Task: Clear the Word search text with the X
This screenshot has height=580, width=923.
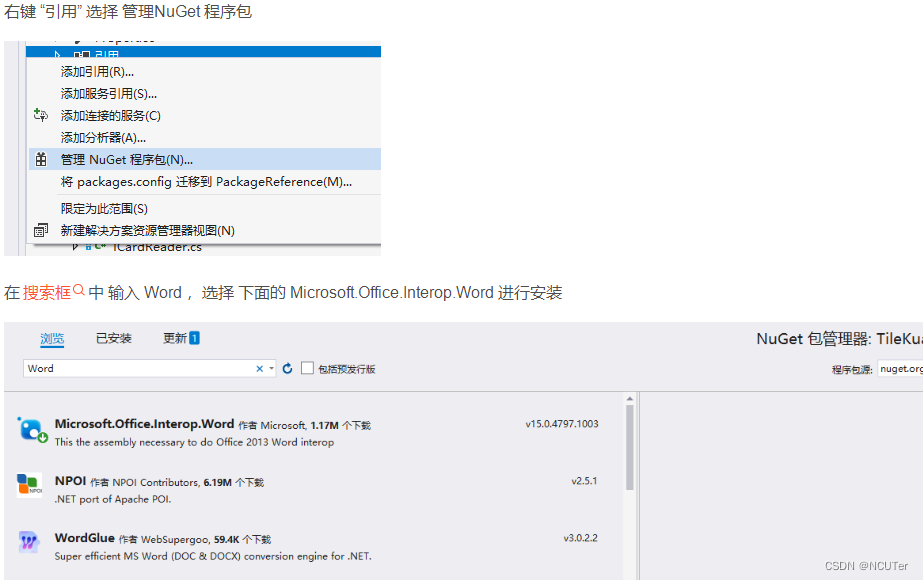Action: 260,369
